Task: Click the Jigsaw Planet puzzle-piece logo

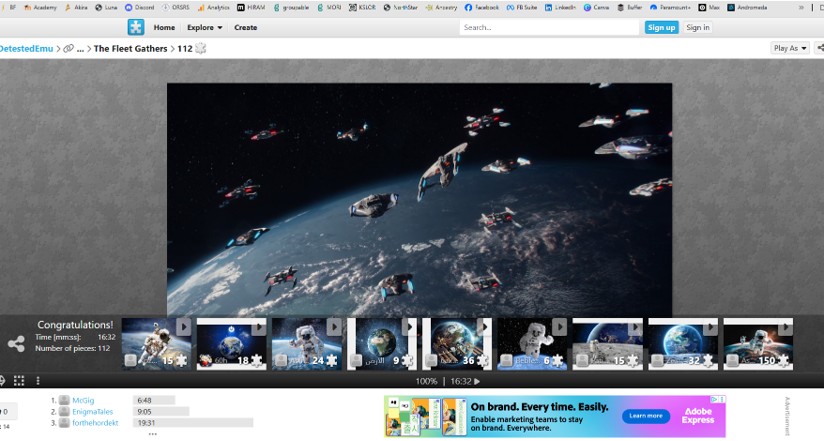Action: coord(136,27)
